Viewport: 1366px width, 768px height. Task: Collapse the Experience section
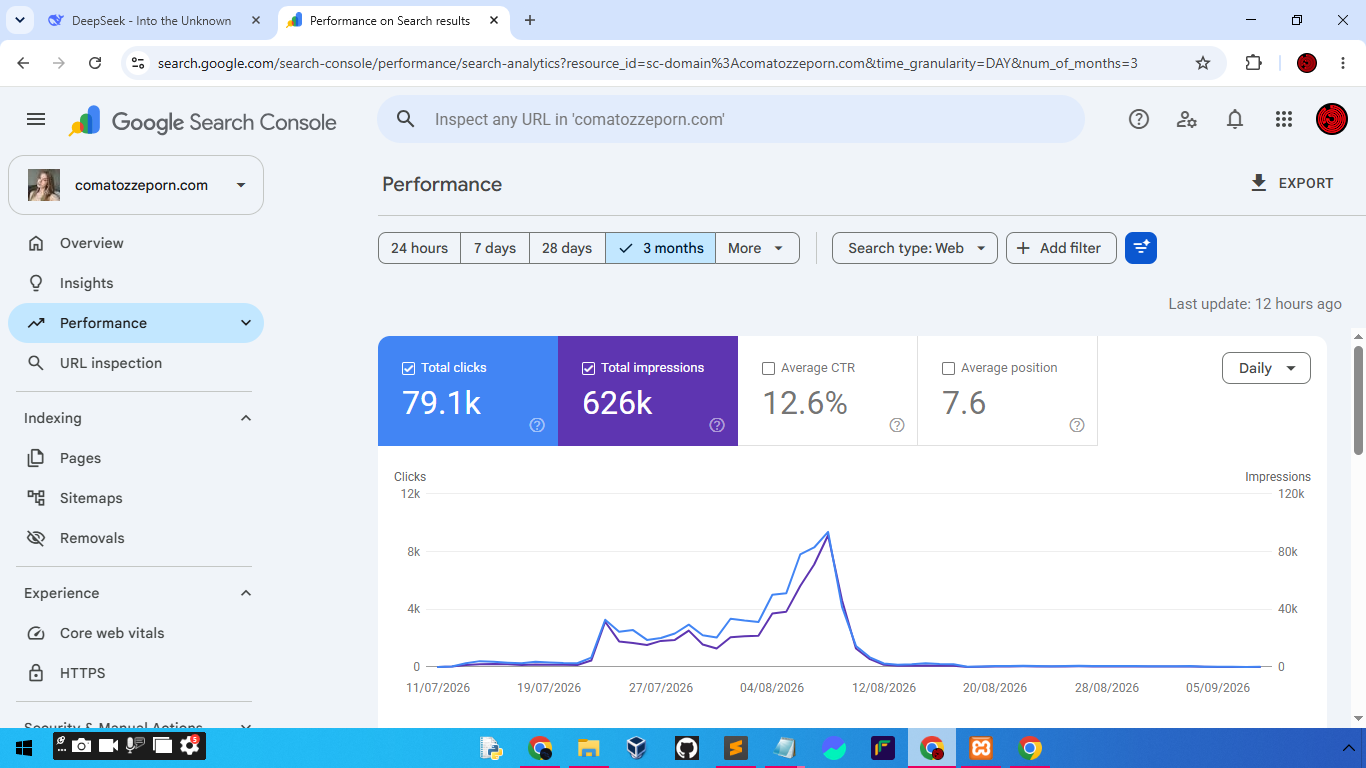tap(246, 593)
